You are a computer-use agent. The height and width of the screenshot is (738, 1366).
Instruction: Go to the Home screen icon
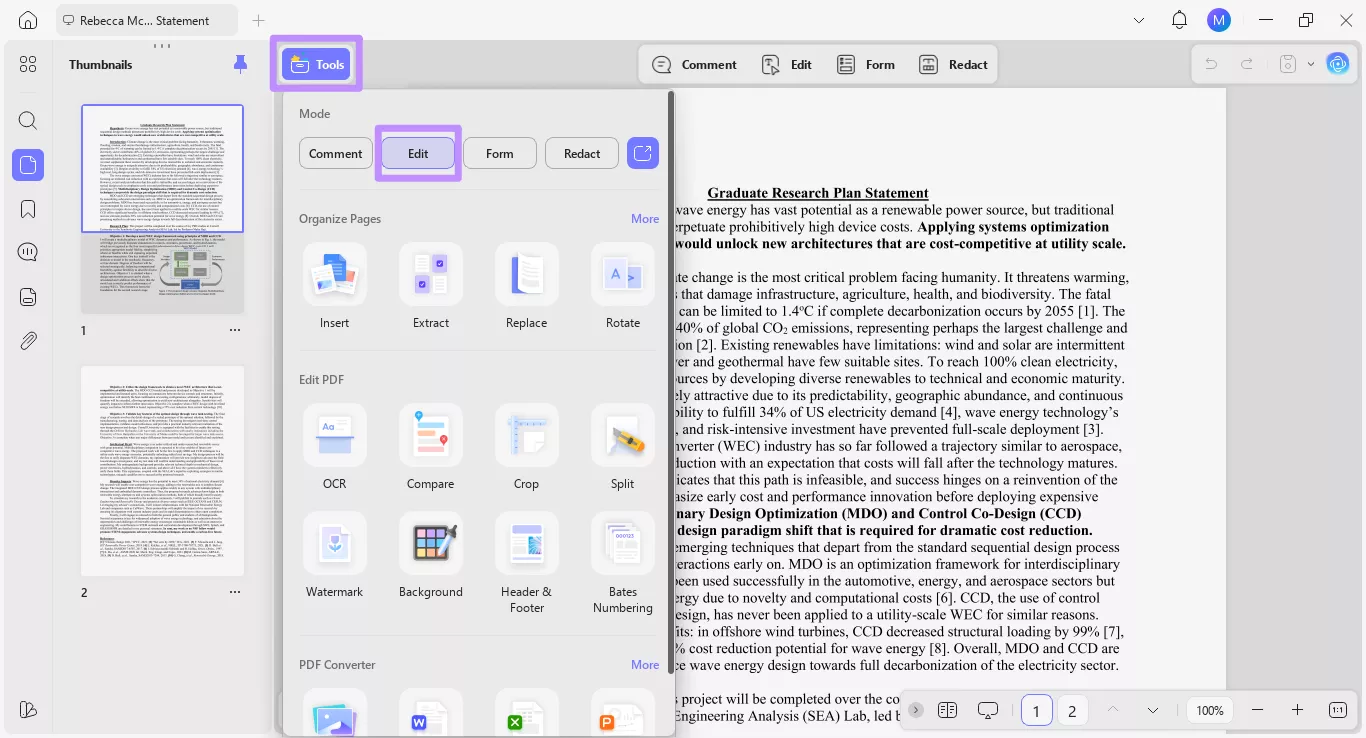point(28,20)
